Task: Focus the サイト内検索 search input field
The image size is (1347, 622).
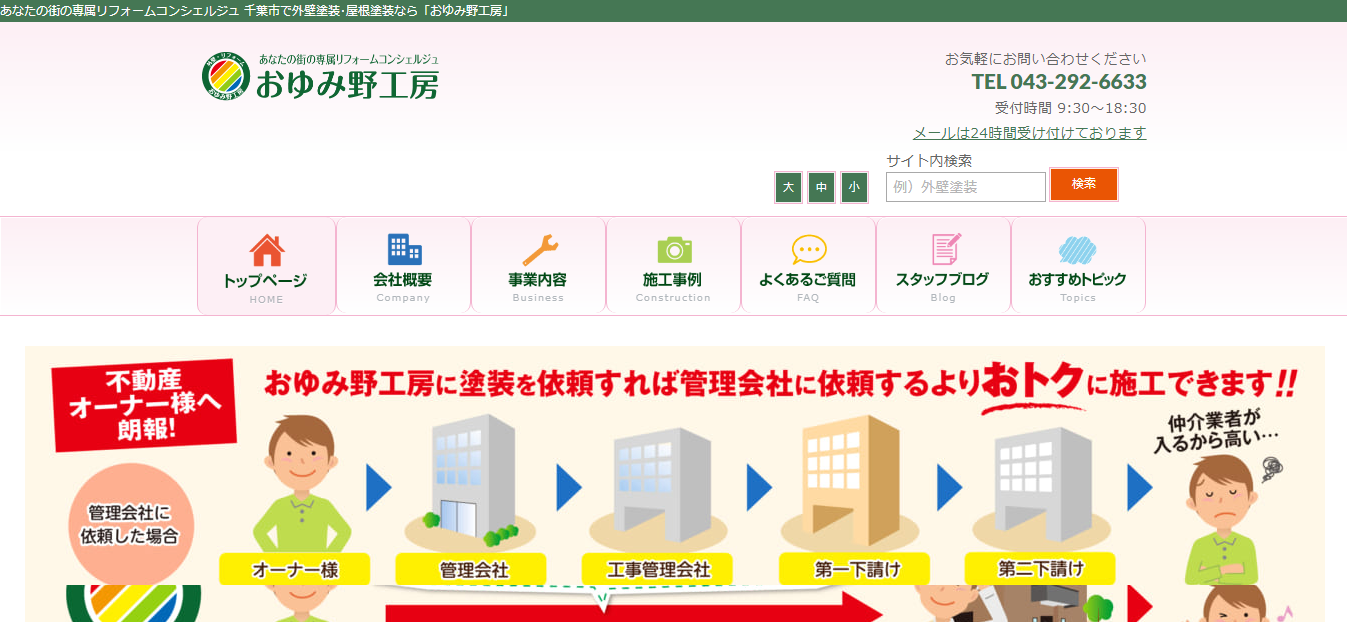Action: pos(966,187)
